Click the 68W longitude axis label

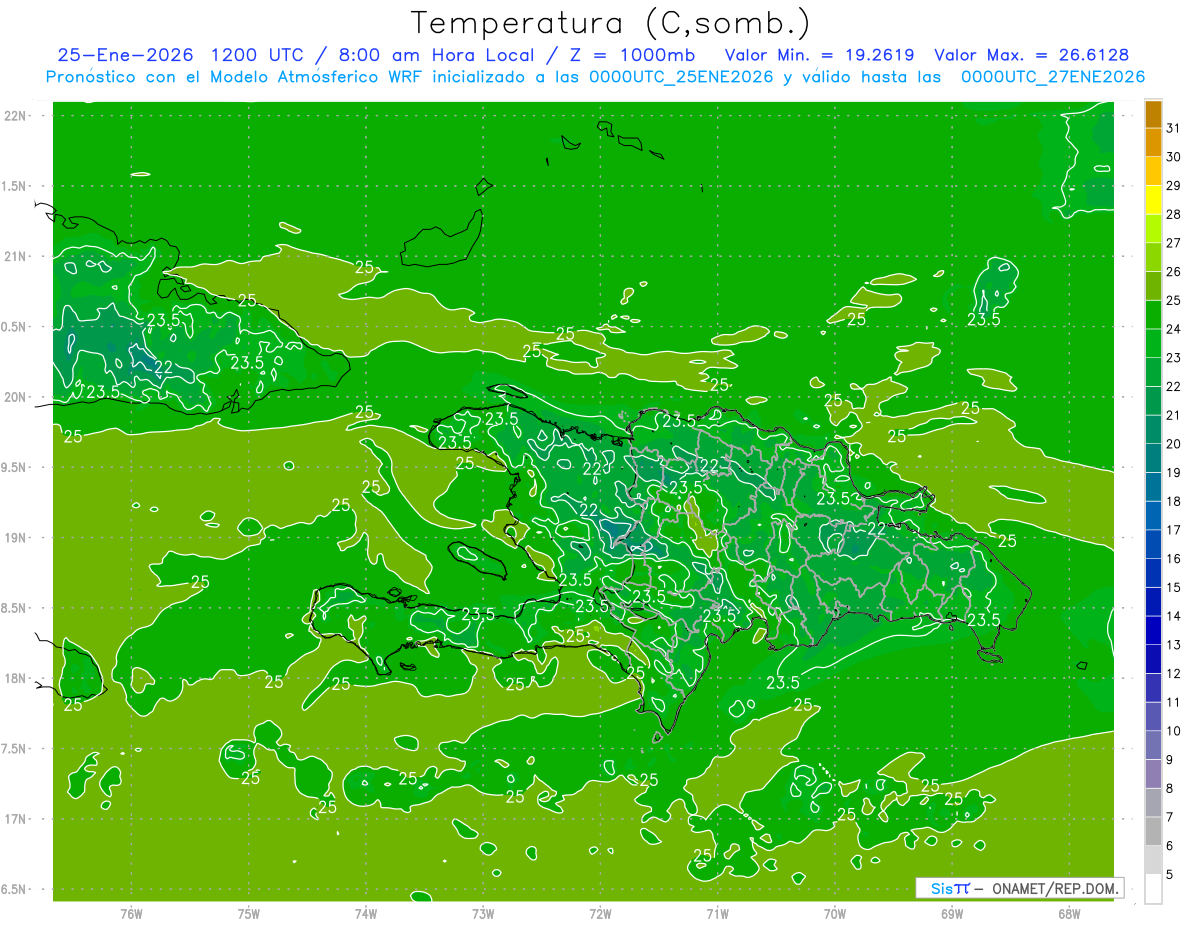coord(1069,913)
